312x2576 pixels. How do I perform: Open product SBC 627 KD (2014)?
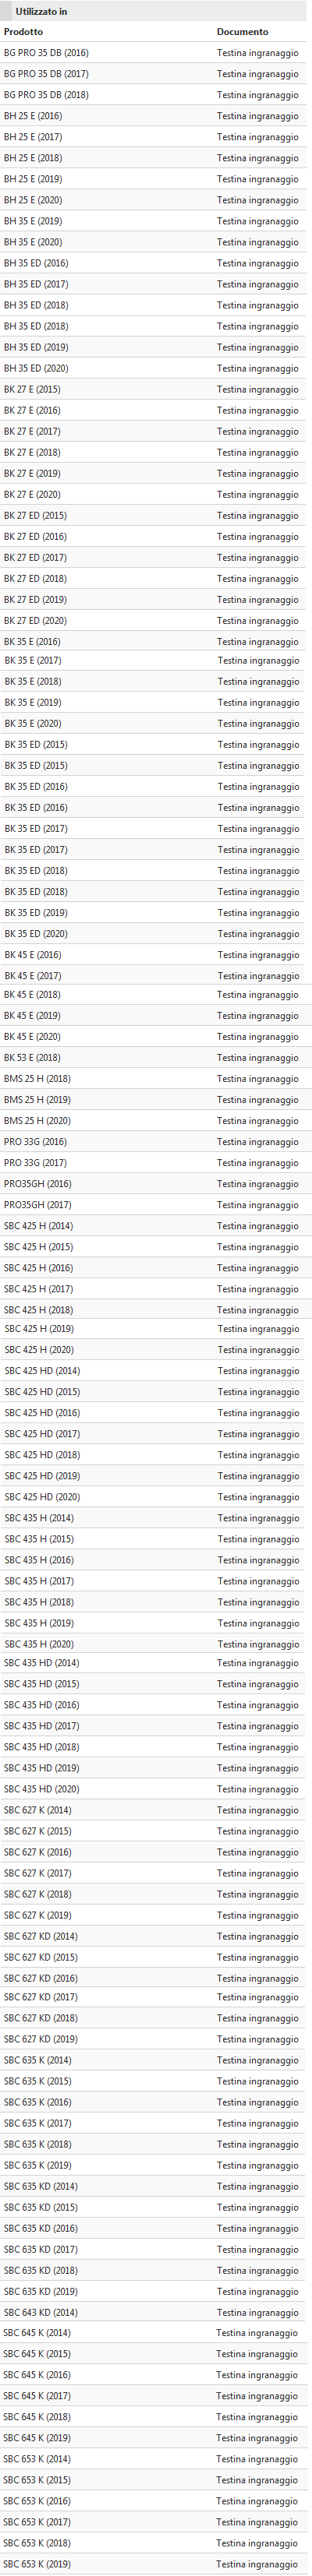(40, 1936)
